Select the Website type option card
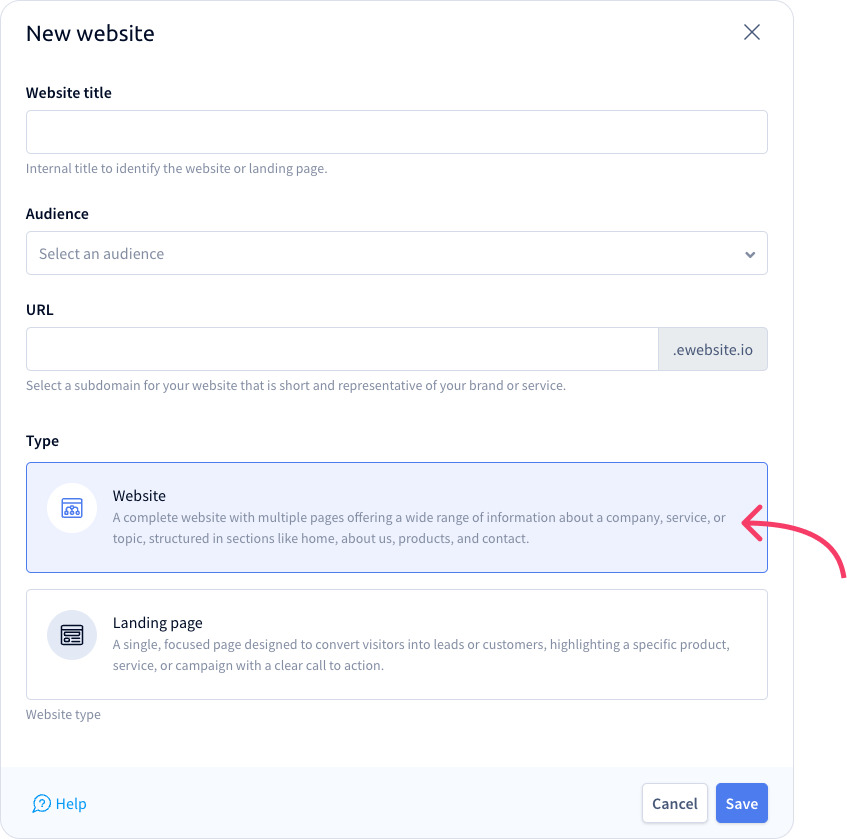Image resolution: width=847 pixels, height=839 pixels. point(396,517)
